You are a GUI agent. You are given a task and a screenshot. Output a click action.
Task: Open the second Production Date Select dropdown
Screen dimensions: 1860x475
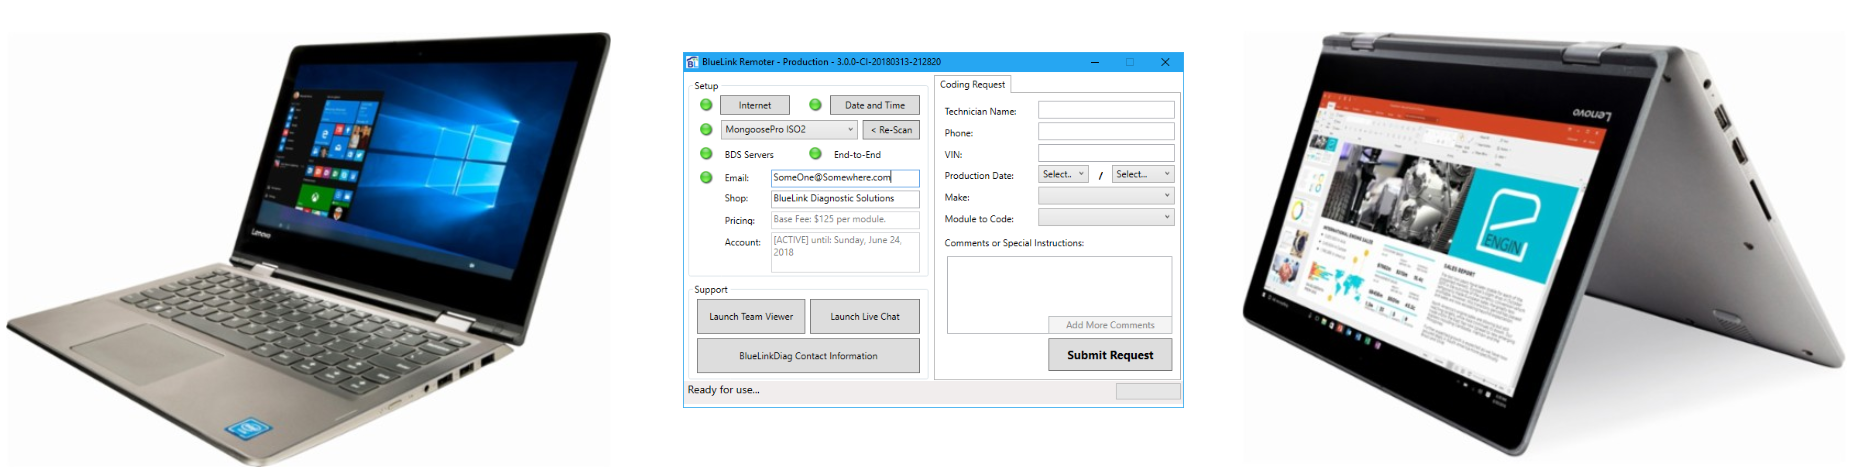click(1143, 174)
